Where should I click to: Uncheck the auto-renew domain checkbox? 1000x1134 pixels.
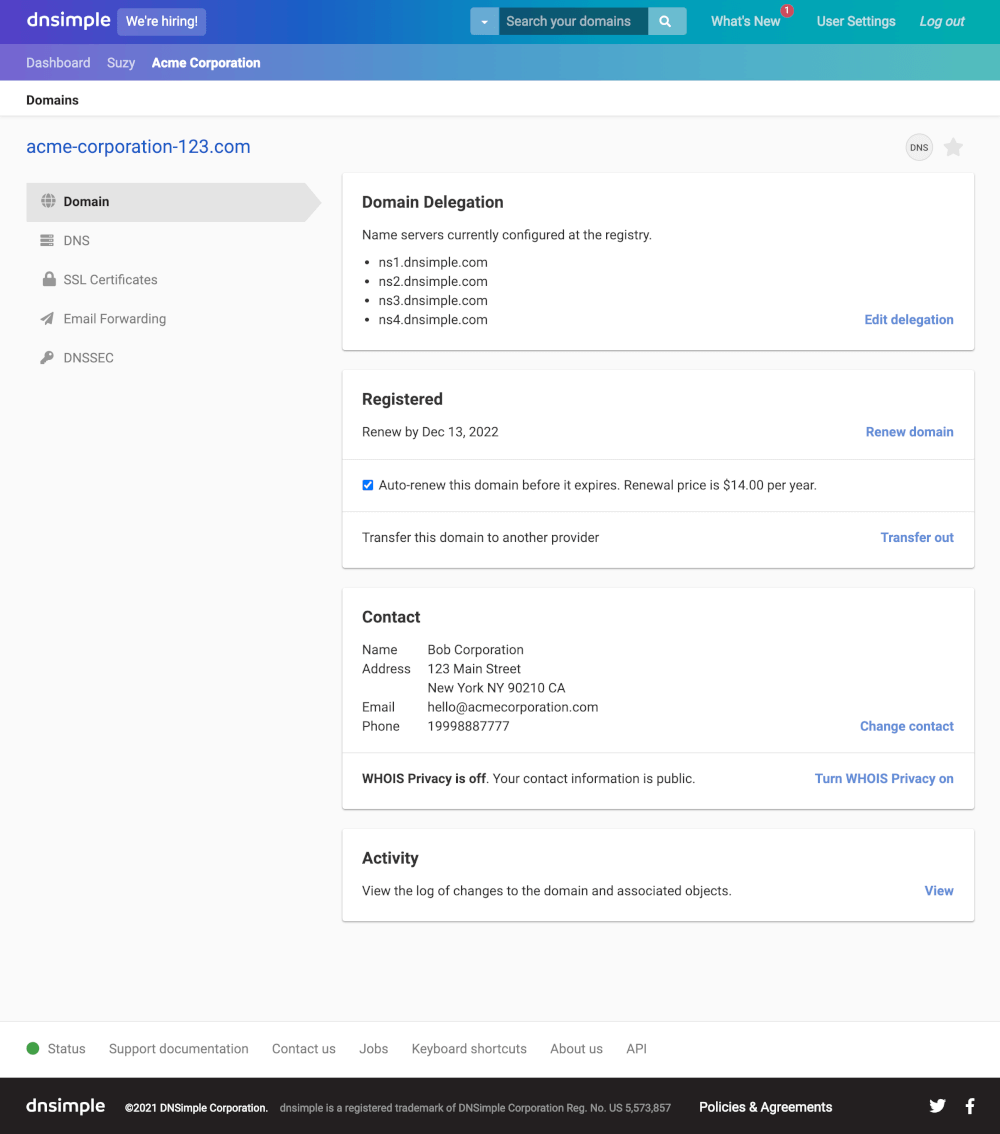pos(368,484)
